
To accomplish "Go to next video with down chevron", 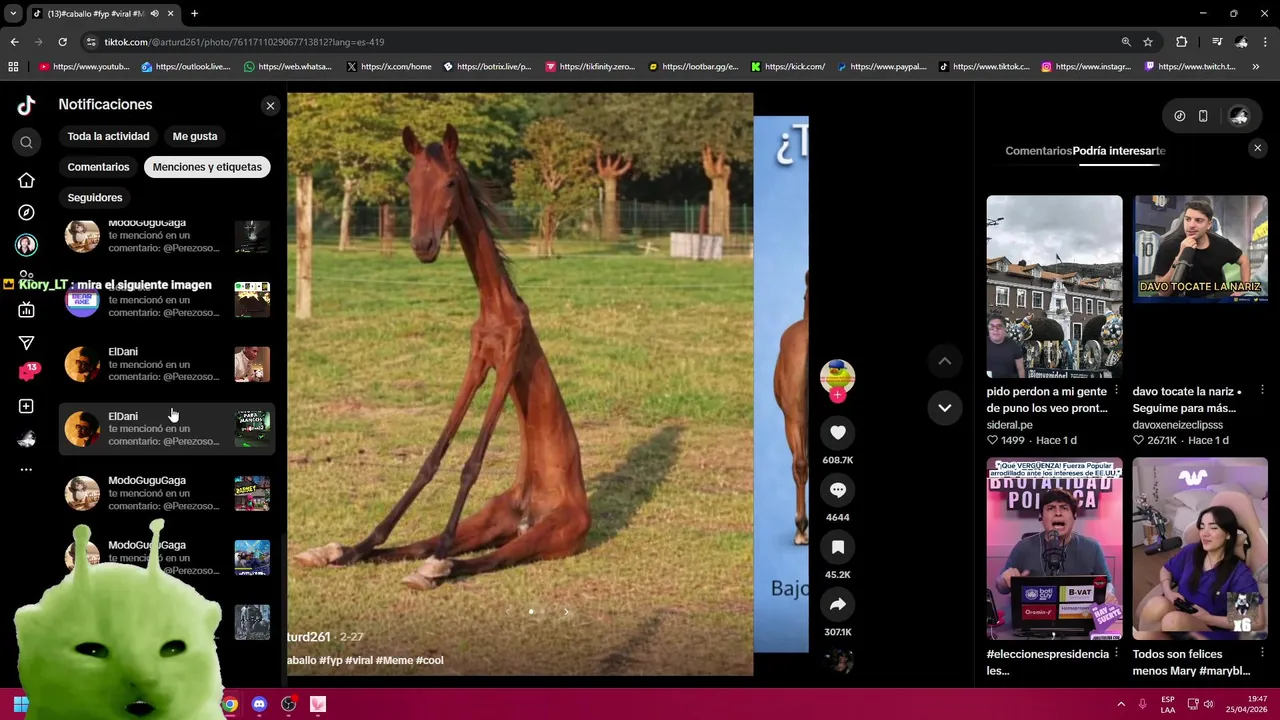I will pyautogui.click(x=944, y=407).
